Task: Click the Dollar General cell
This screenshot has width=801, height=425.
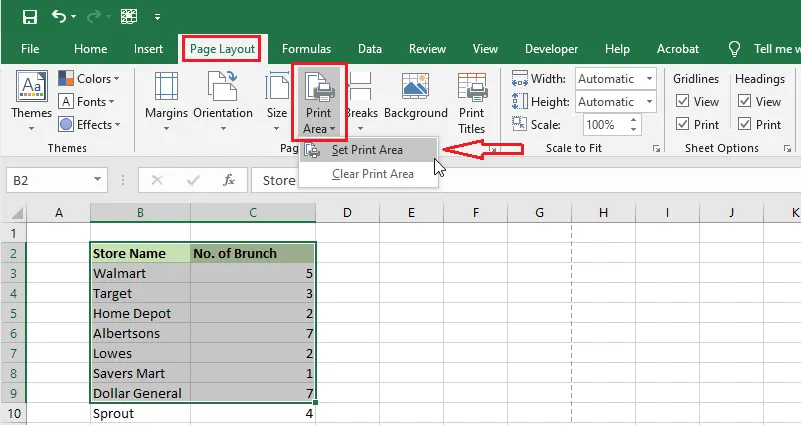Action: (140, 393)
